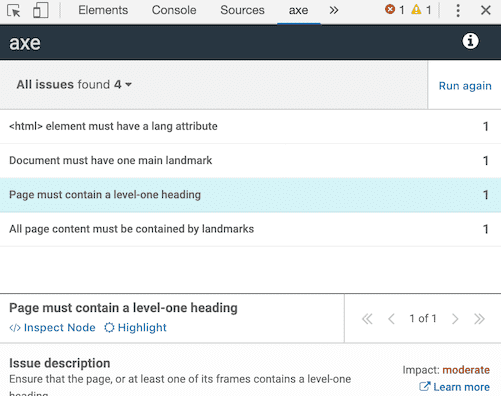The height and width of the screenshot is (396, 501).
Task: Click the Issue description heading
Action: (x=60, y=363)
